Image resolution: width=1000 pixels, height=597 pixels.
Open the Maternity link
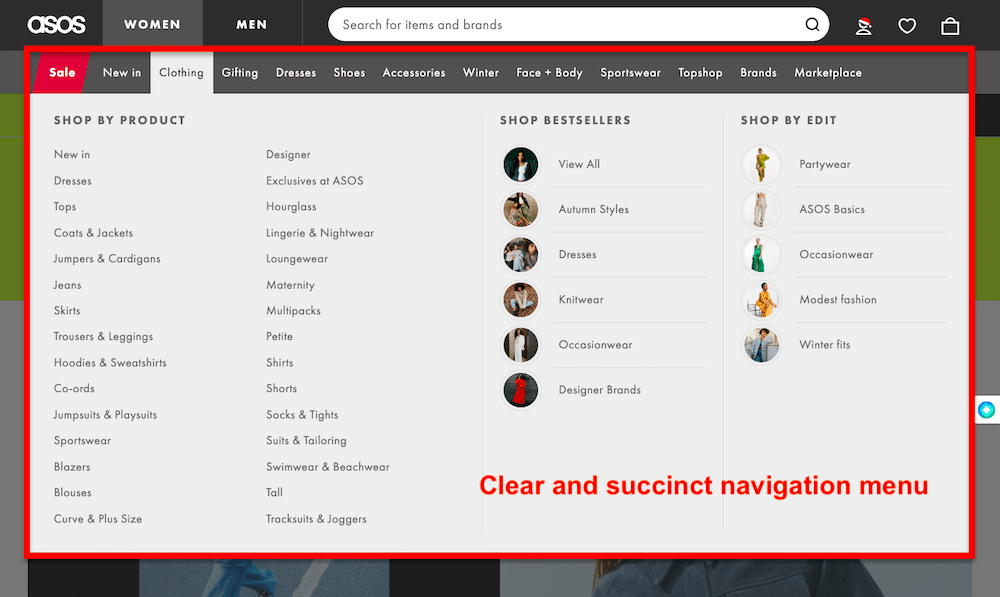pos(290,285)
